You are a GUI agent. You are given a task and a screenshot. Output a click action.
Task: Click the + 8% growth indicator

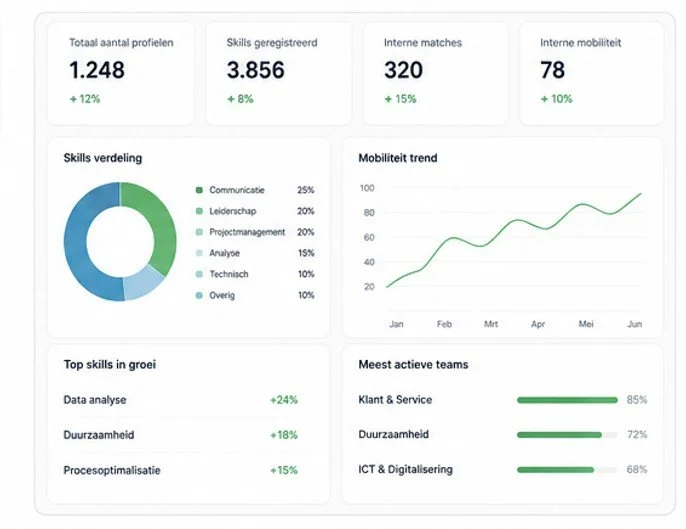point(240,99)
